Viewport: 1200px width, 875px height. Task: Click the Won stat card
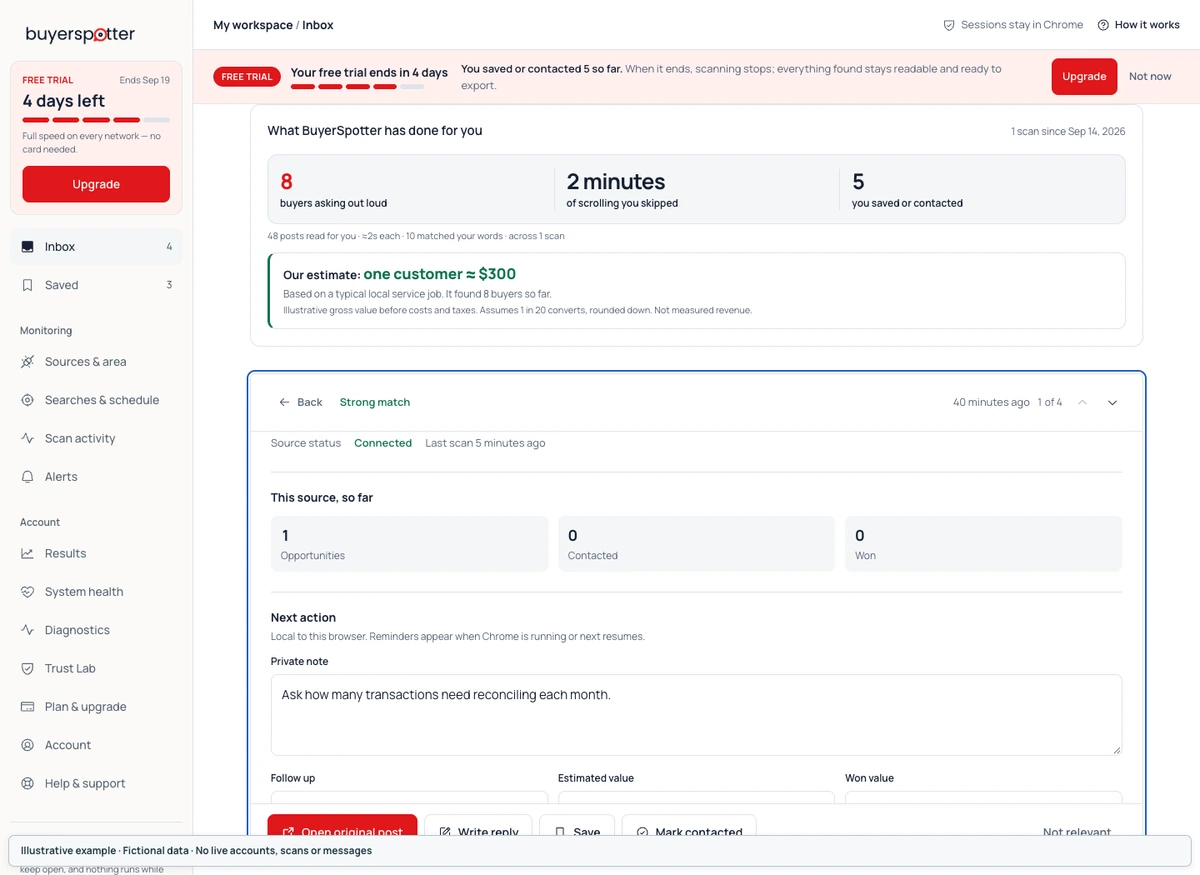[983, 544]
